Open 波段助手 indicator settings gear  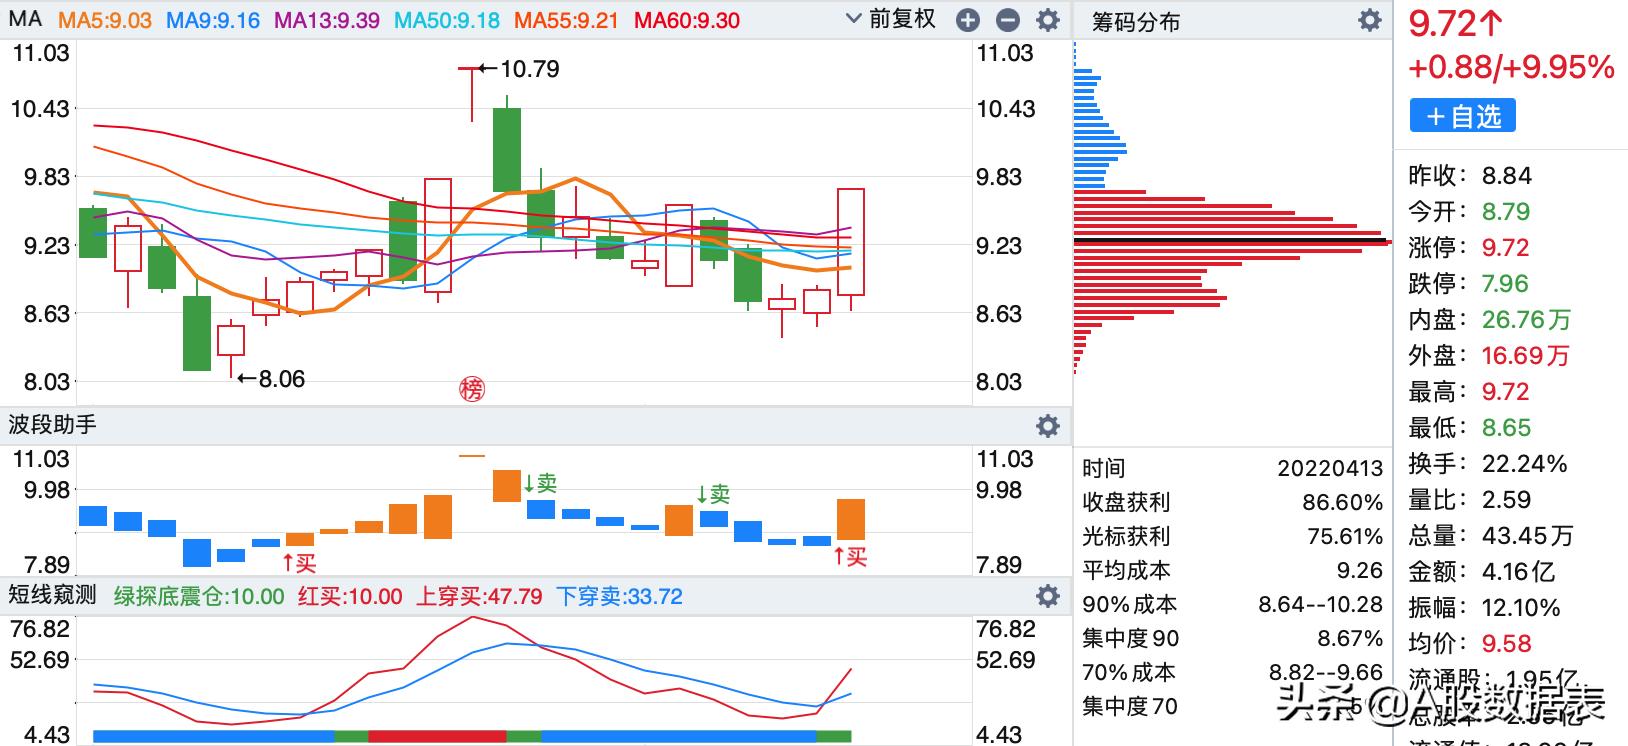tap(1047, 426)
